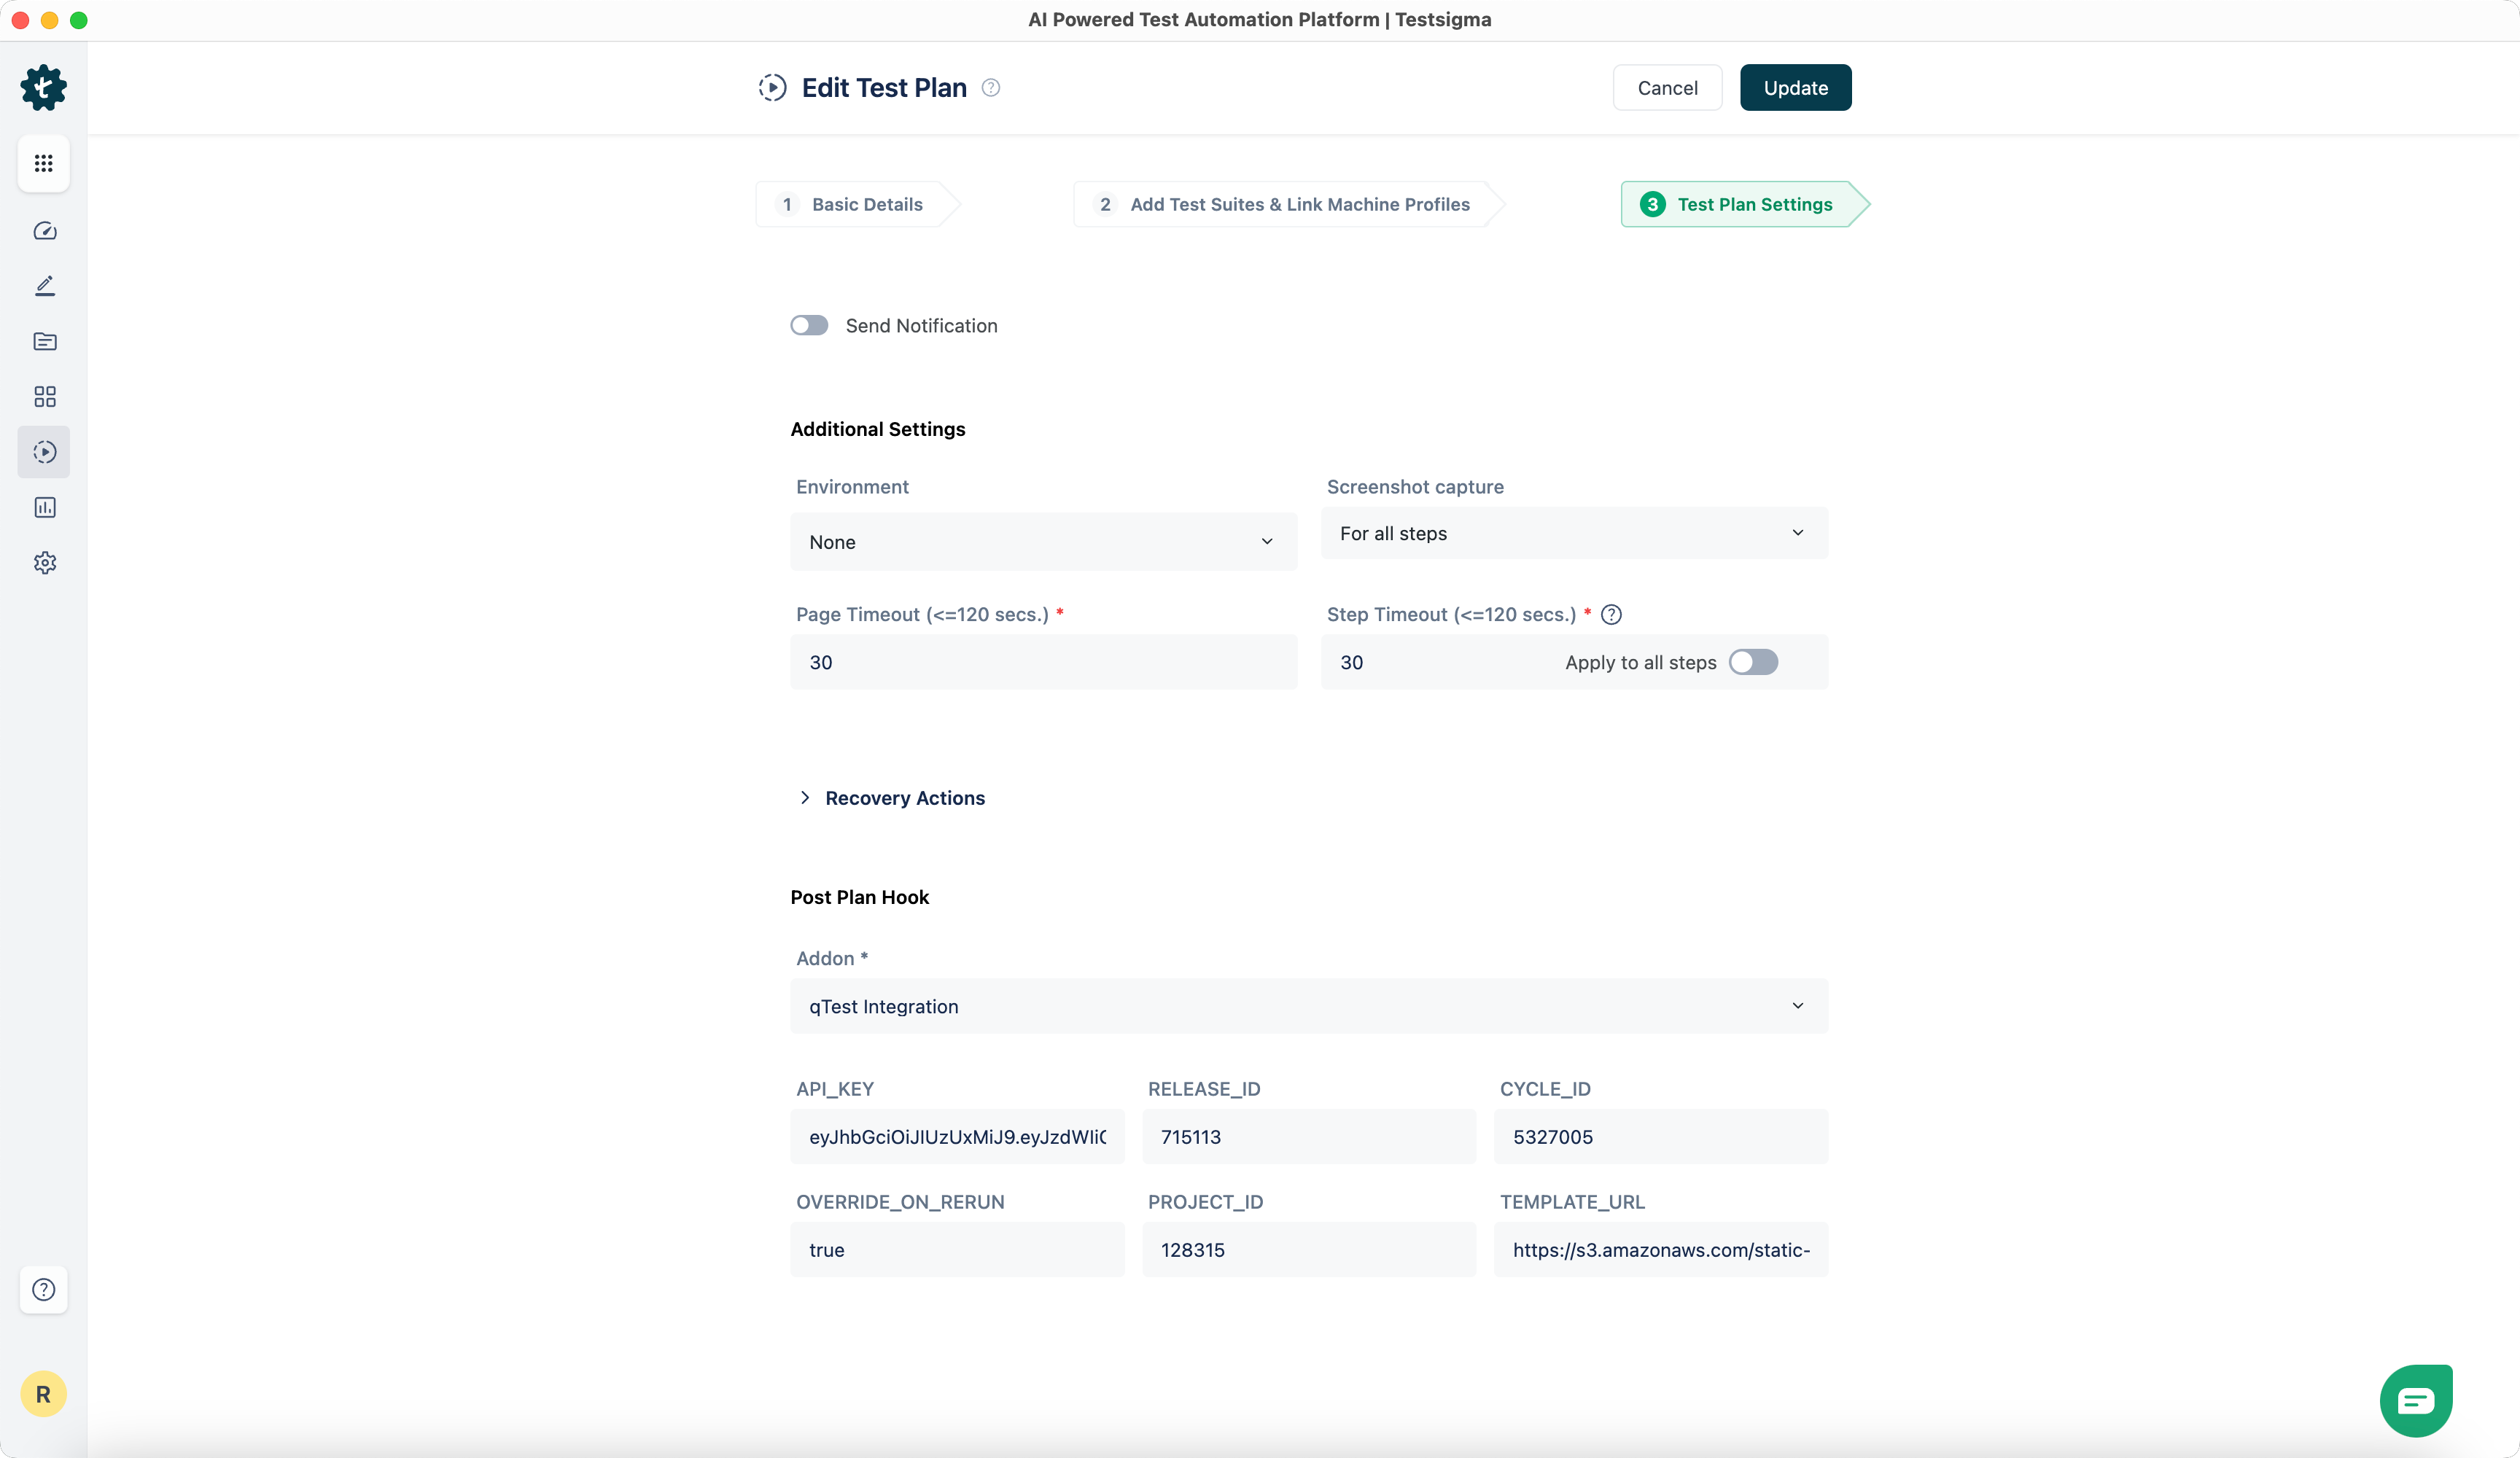Open the green chat support widget
The width and height of the screenshot is (2520, 1458).
[2415, 1400]
